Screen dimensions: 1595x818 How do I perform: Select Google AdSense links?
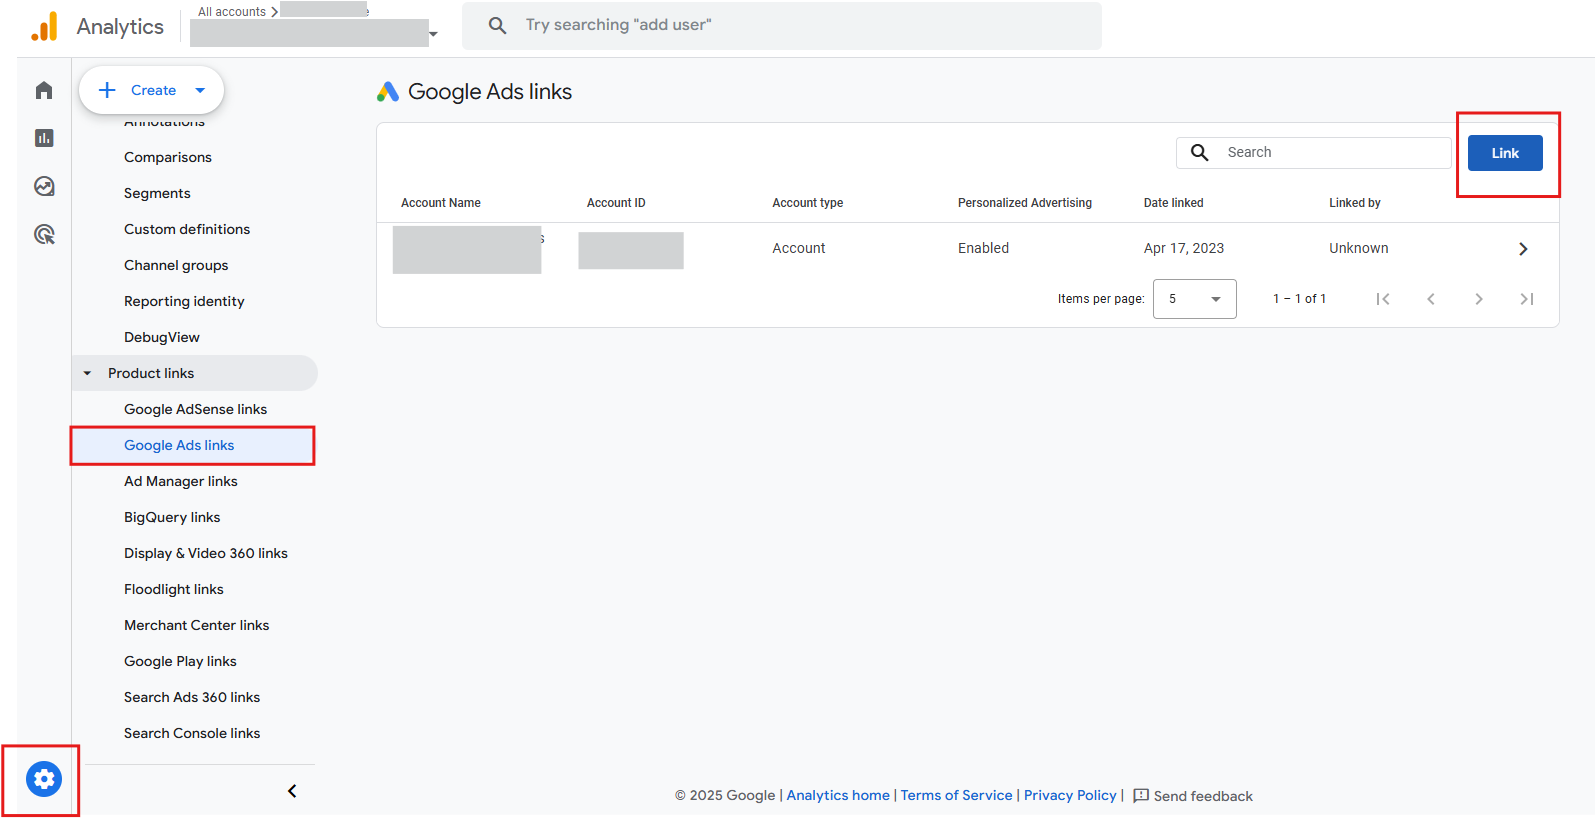[195, 409]
